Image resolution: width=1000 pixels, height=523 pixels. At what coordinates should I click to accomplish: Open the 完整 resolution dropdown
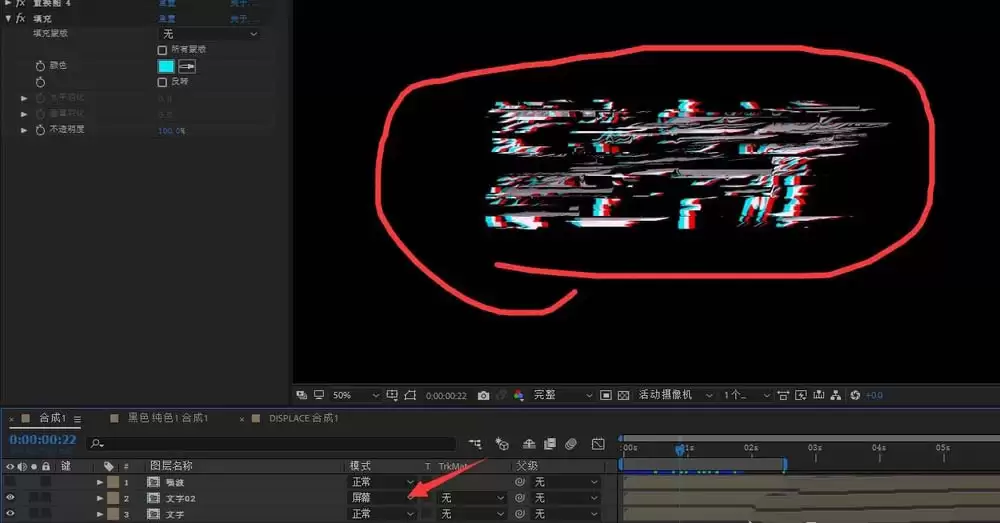(563, 395)
